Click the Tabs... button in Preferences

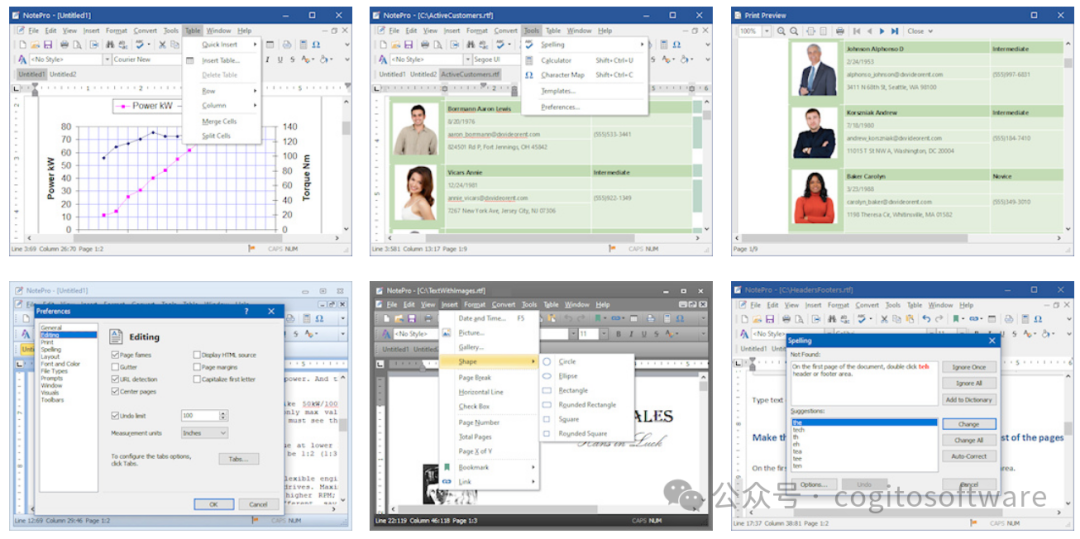[x=237, y=459]
